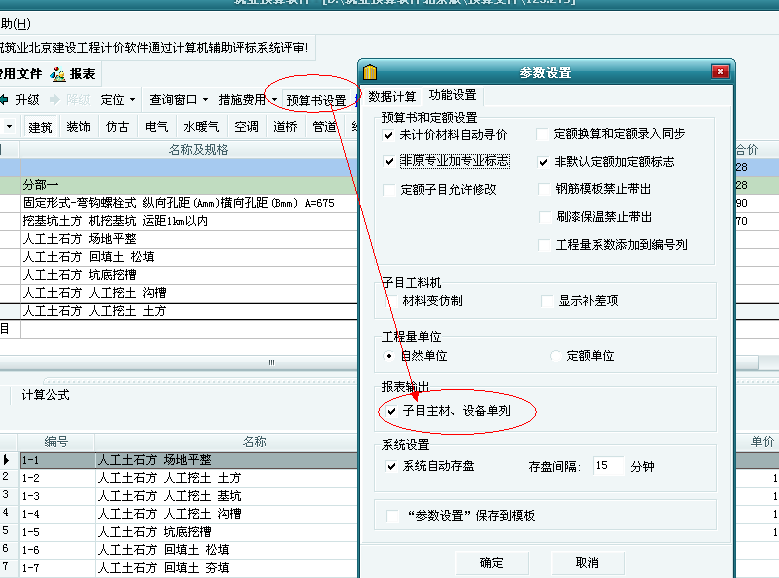Click the 降级 demote arrow icon
Viewport: 779px width, 578px height.
click(x=54, y=99)
